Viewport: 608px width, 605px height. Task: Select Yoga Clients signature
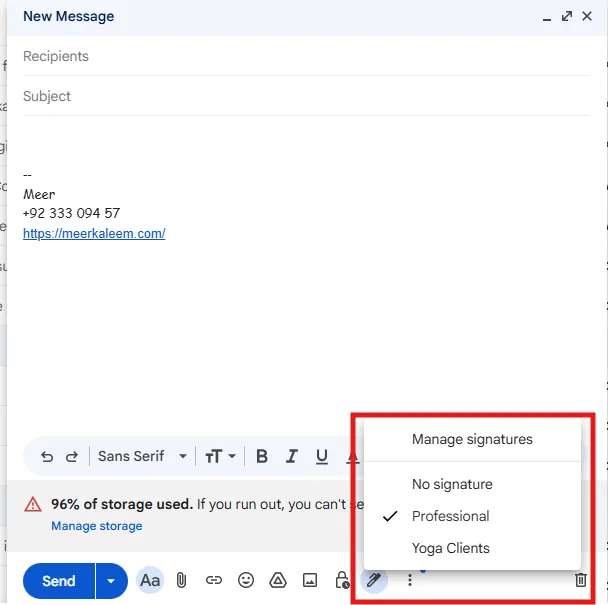click(x=451, y=548)
